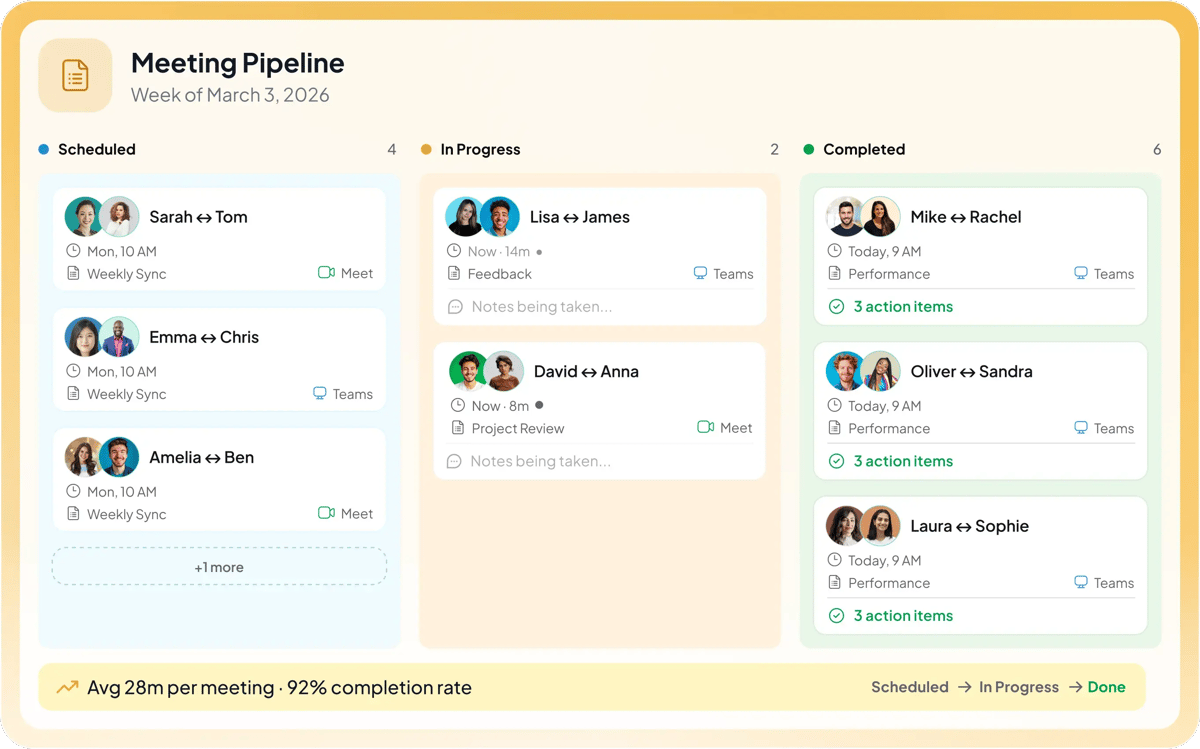
Task: Click the Meet video icon on Sarah ↔ Tom card
Action: click(x=326, y=273)
